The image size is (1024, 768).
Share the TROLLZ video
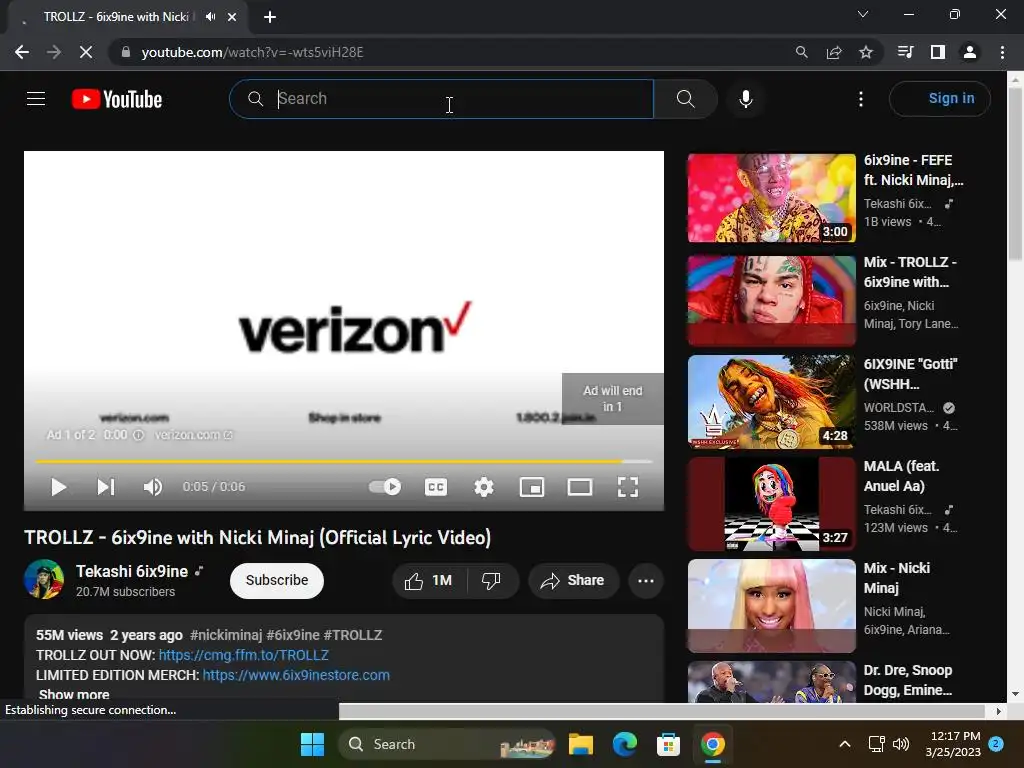click(x=573, y=581)
